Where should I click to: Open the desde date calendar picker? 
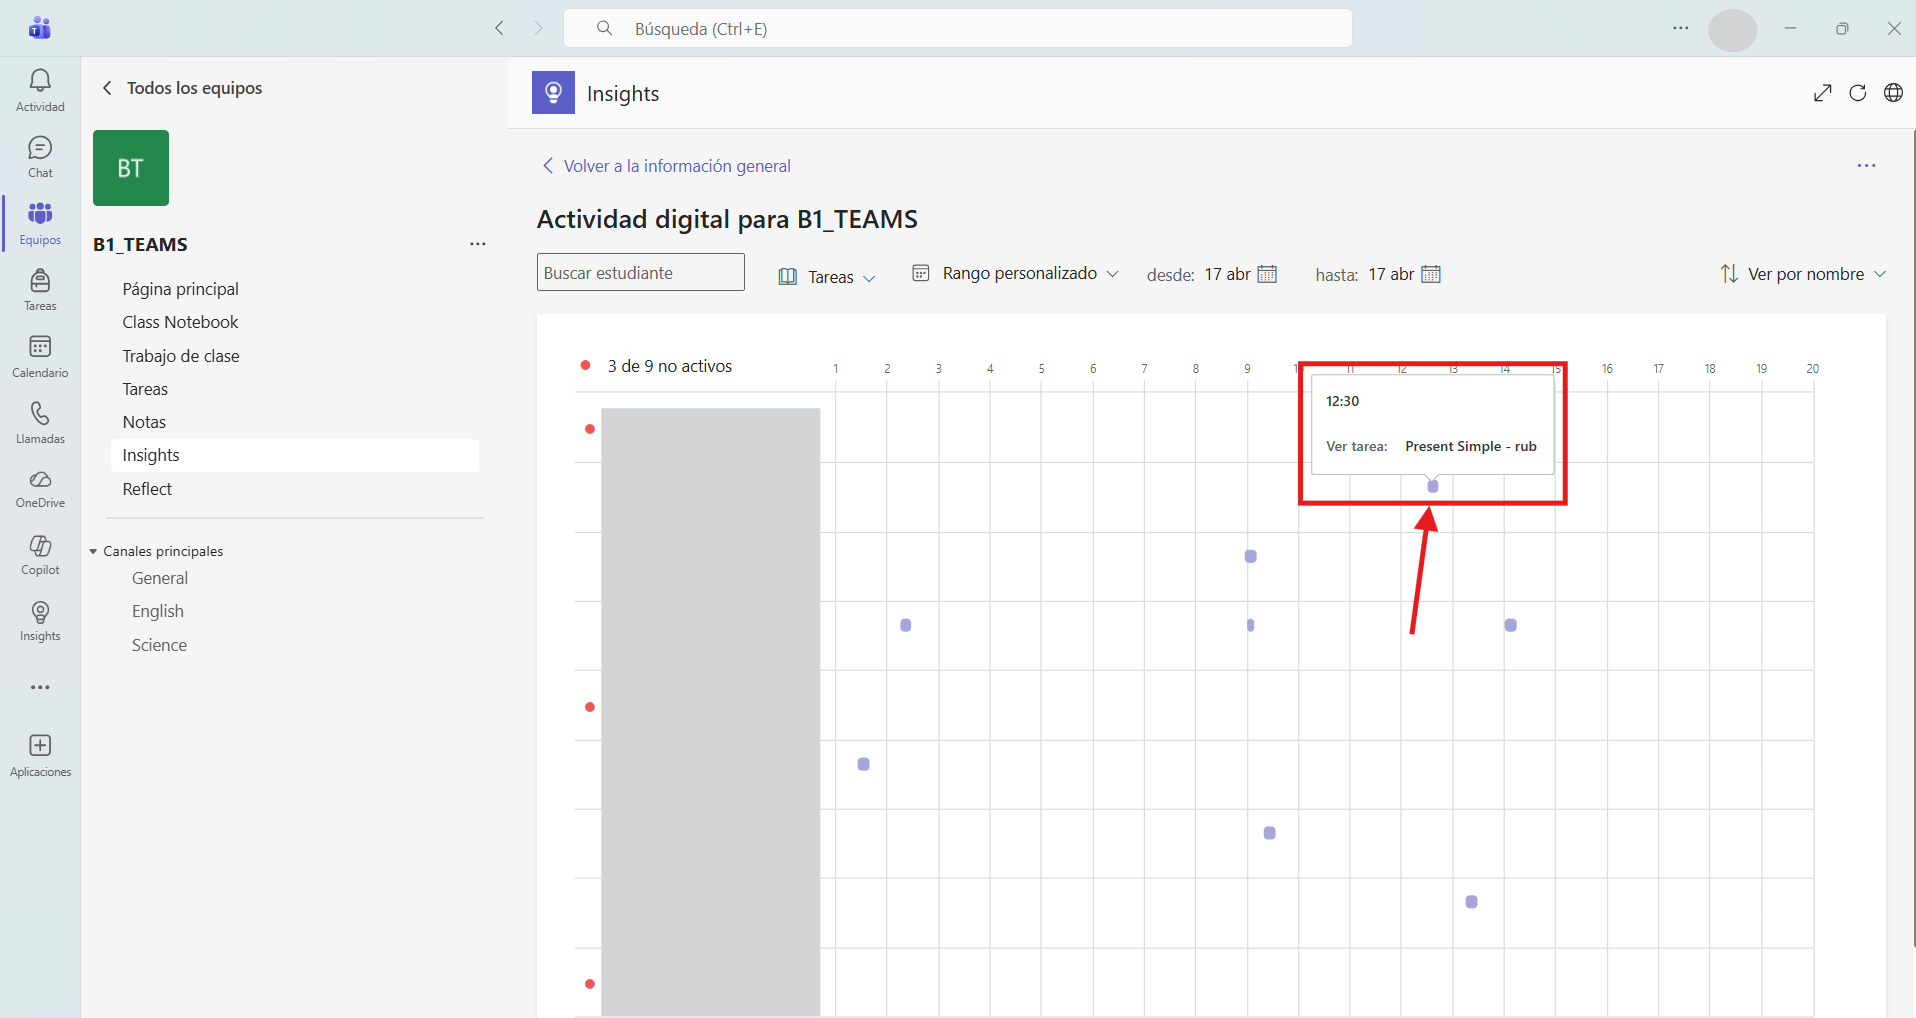(1267, 274)
